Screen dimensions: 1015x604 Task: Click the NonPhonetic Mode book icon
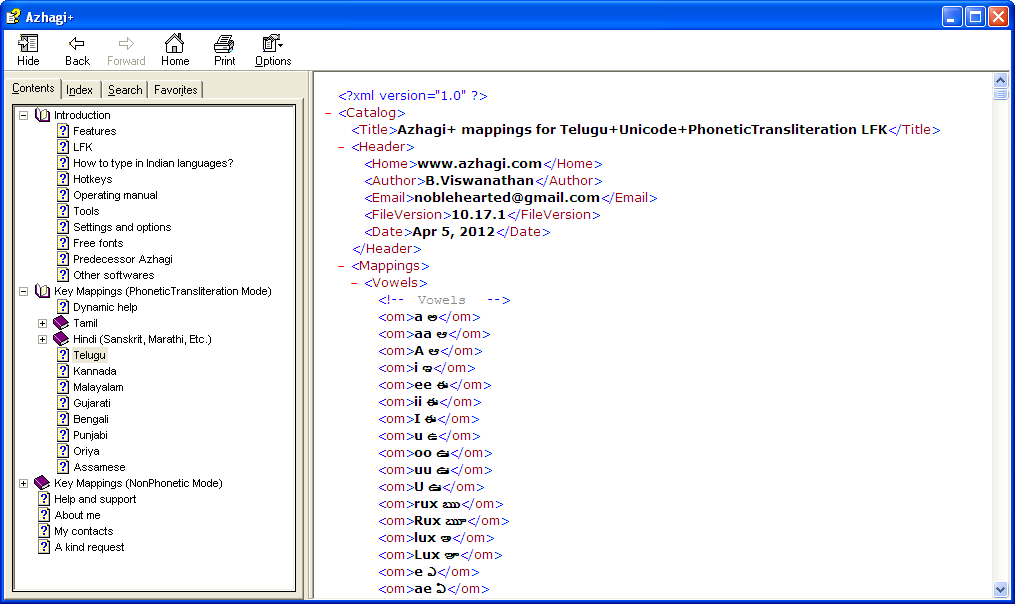(x=42, y=483)
